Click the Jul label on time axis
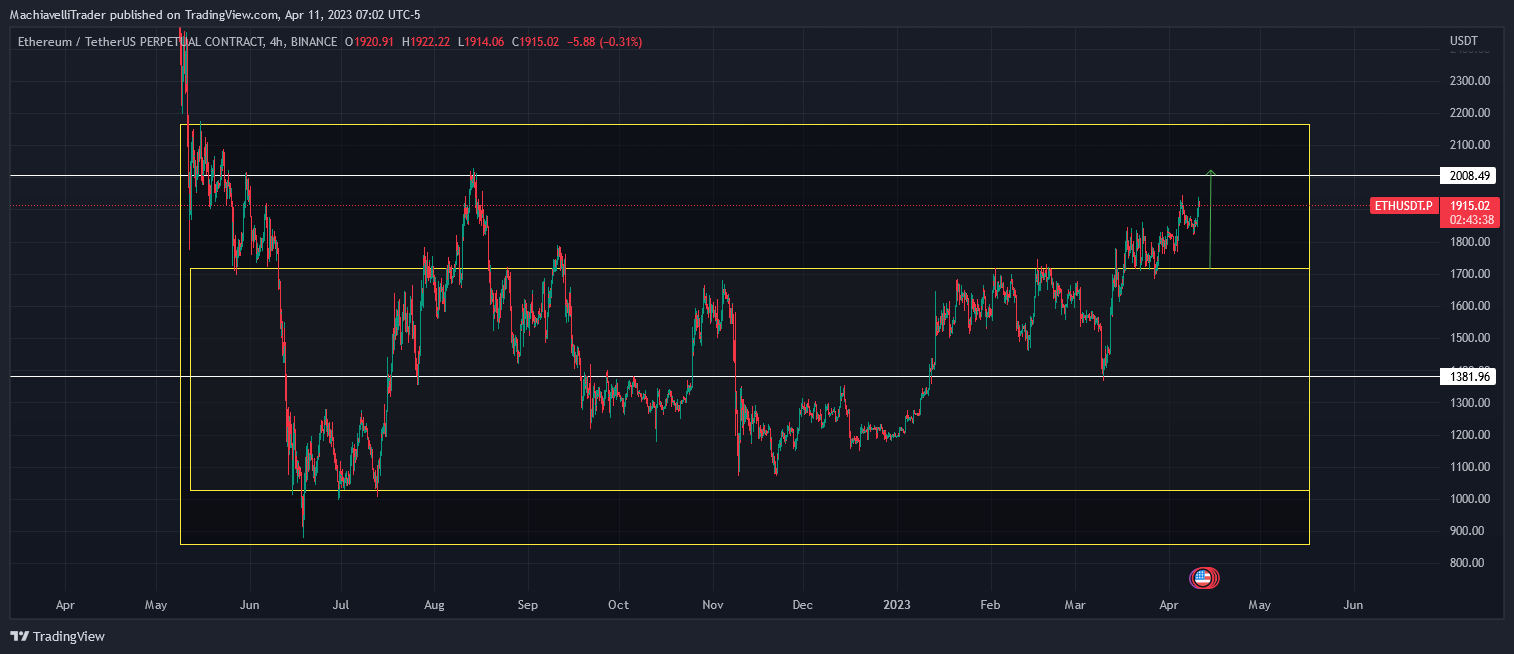This screenshot has width=1514, height=654. (340, 605)
